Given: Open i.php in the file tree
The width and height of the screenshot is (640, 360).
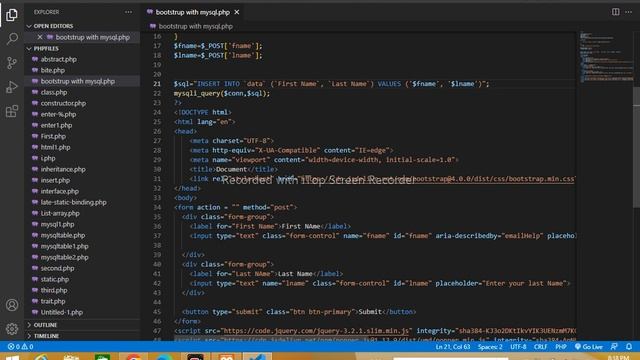Looking at the screenshot, I should click(48, 158).
